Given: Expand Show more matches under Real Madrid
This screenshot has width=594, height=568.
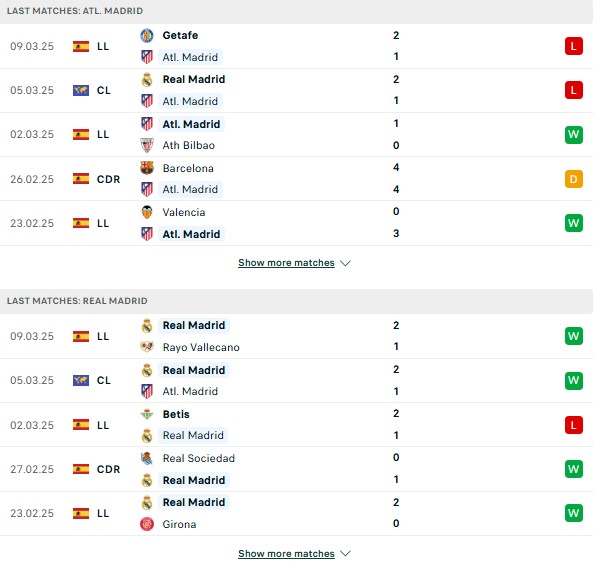Looking at the screenshot, I should pos(286,554).
